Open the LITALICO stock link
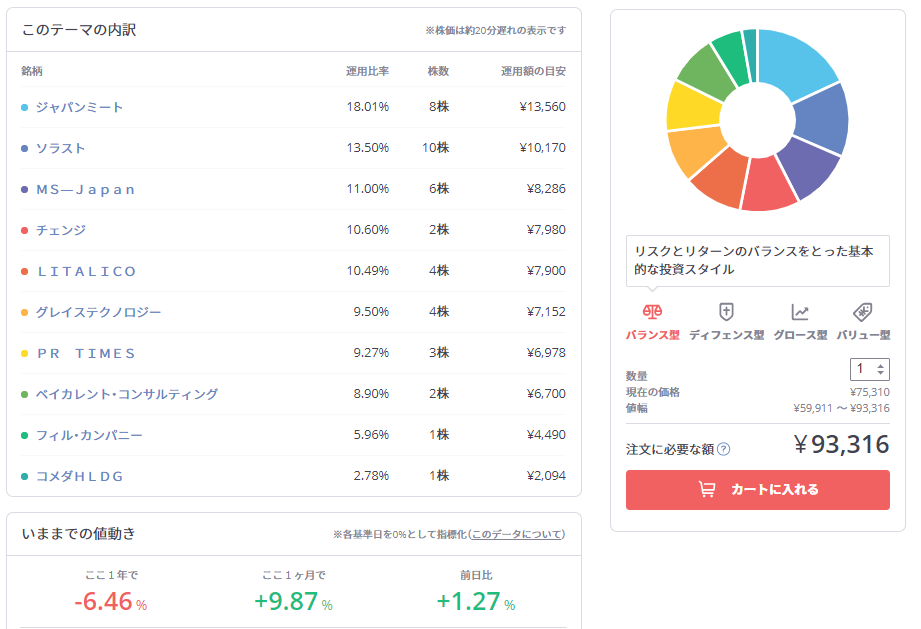The height and width of the screenshot is (629, 921). pyautogui.click(x=86, y=271)
